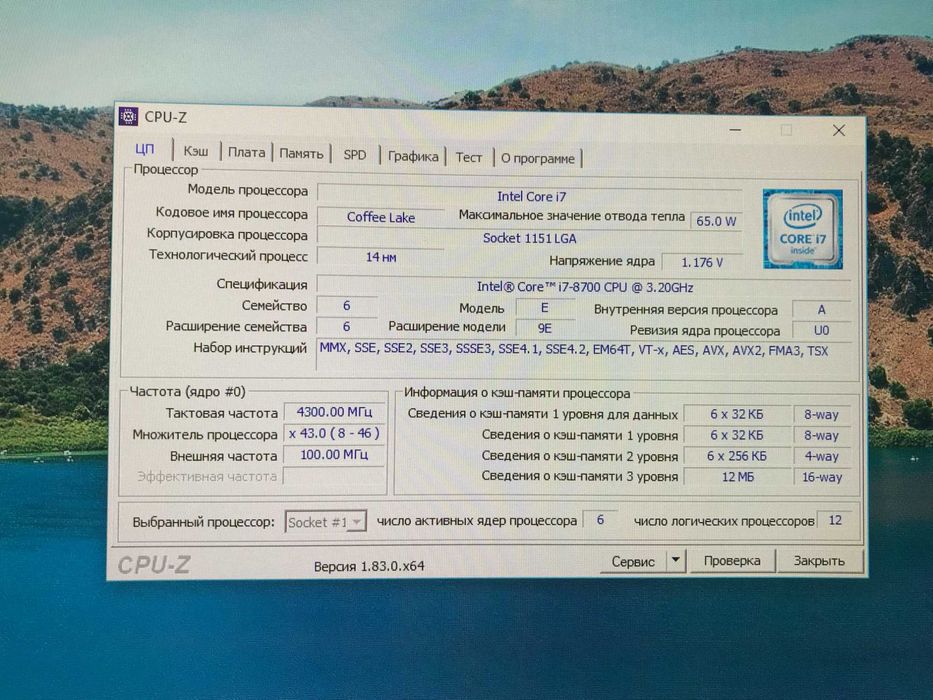Click the Intel Core i7 model field
The height and width of the screenshot is (700, 933).
tap(530, 196)
